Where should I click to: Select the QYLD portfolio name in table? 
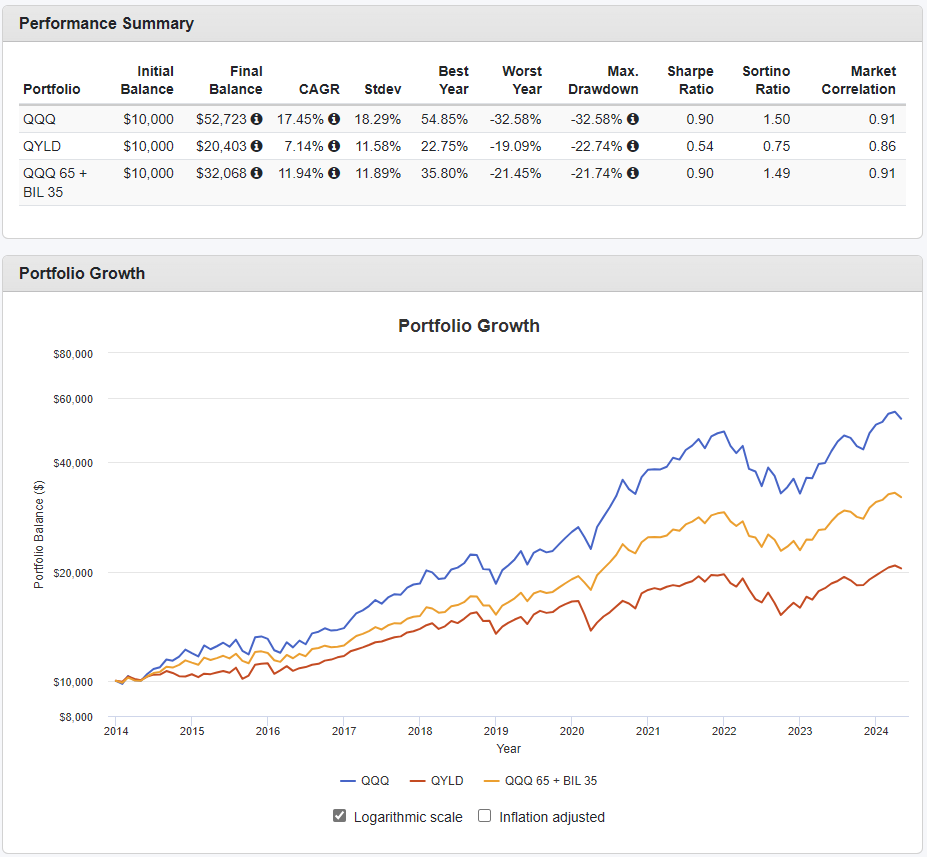tap(42, 146)
